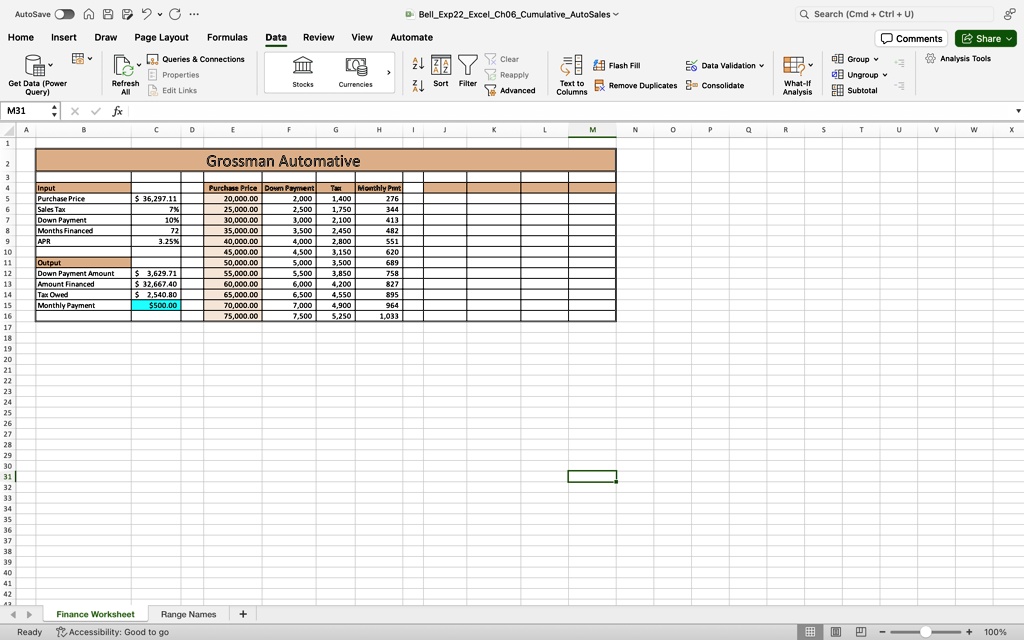Click the Remove Duplicates icon
This screenshot has width=1024, height=640.
coord(636,85)
